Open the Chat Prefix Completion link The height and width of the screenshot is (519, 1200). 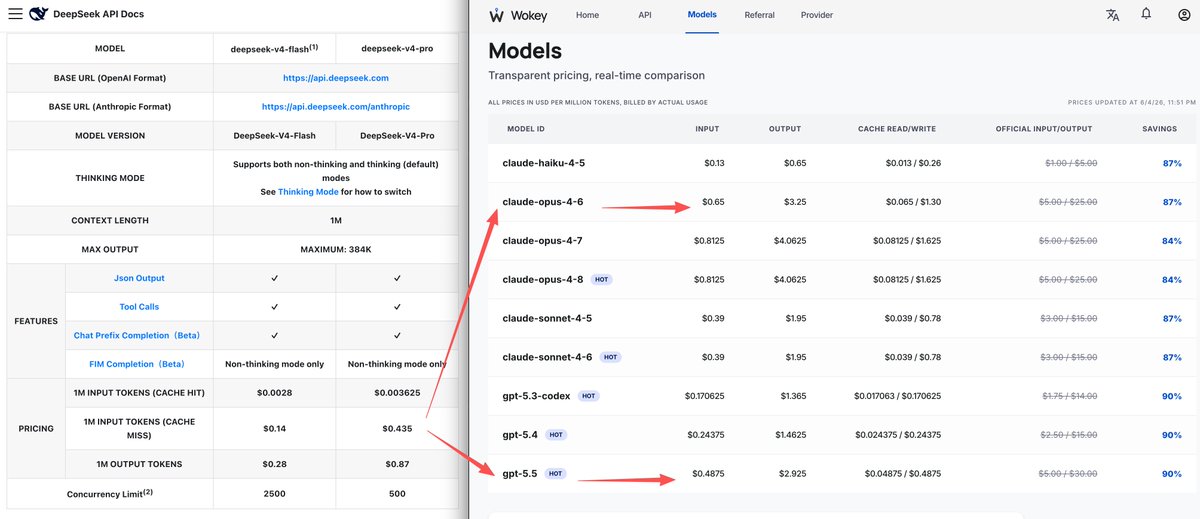(139, 336)
